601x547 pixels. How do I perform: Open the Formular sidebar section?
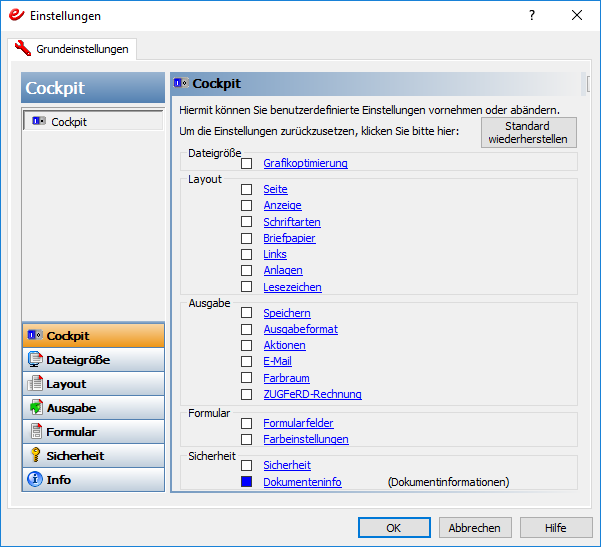click(94, 432)
